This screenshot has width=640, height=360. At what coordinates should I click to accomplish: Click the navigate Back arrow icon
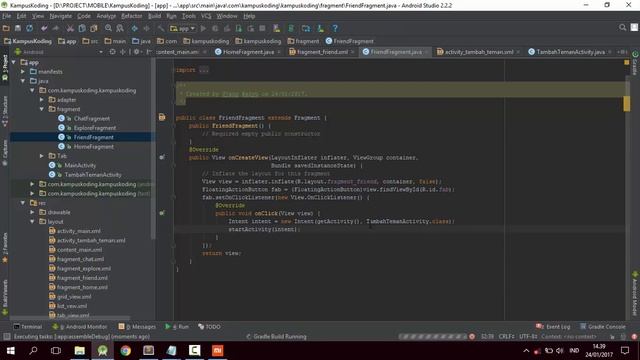(x=134, y=28)
